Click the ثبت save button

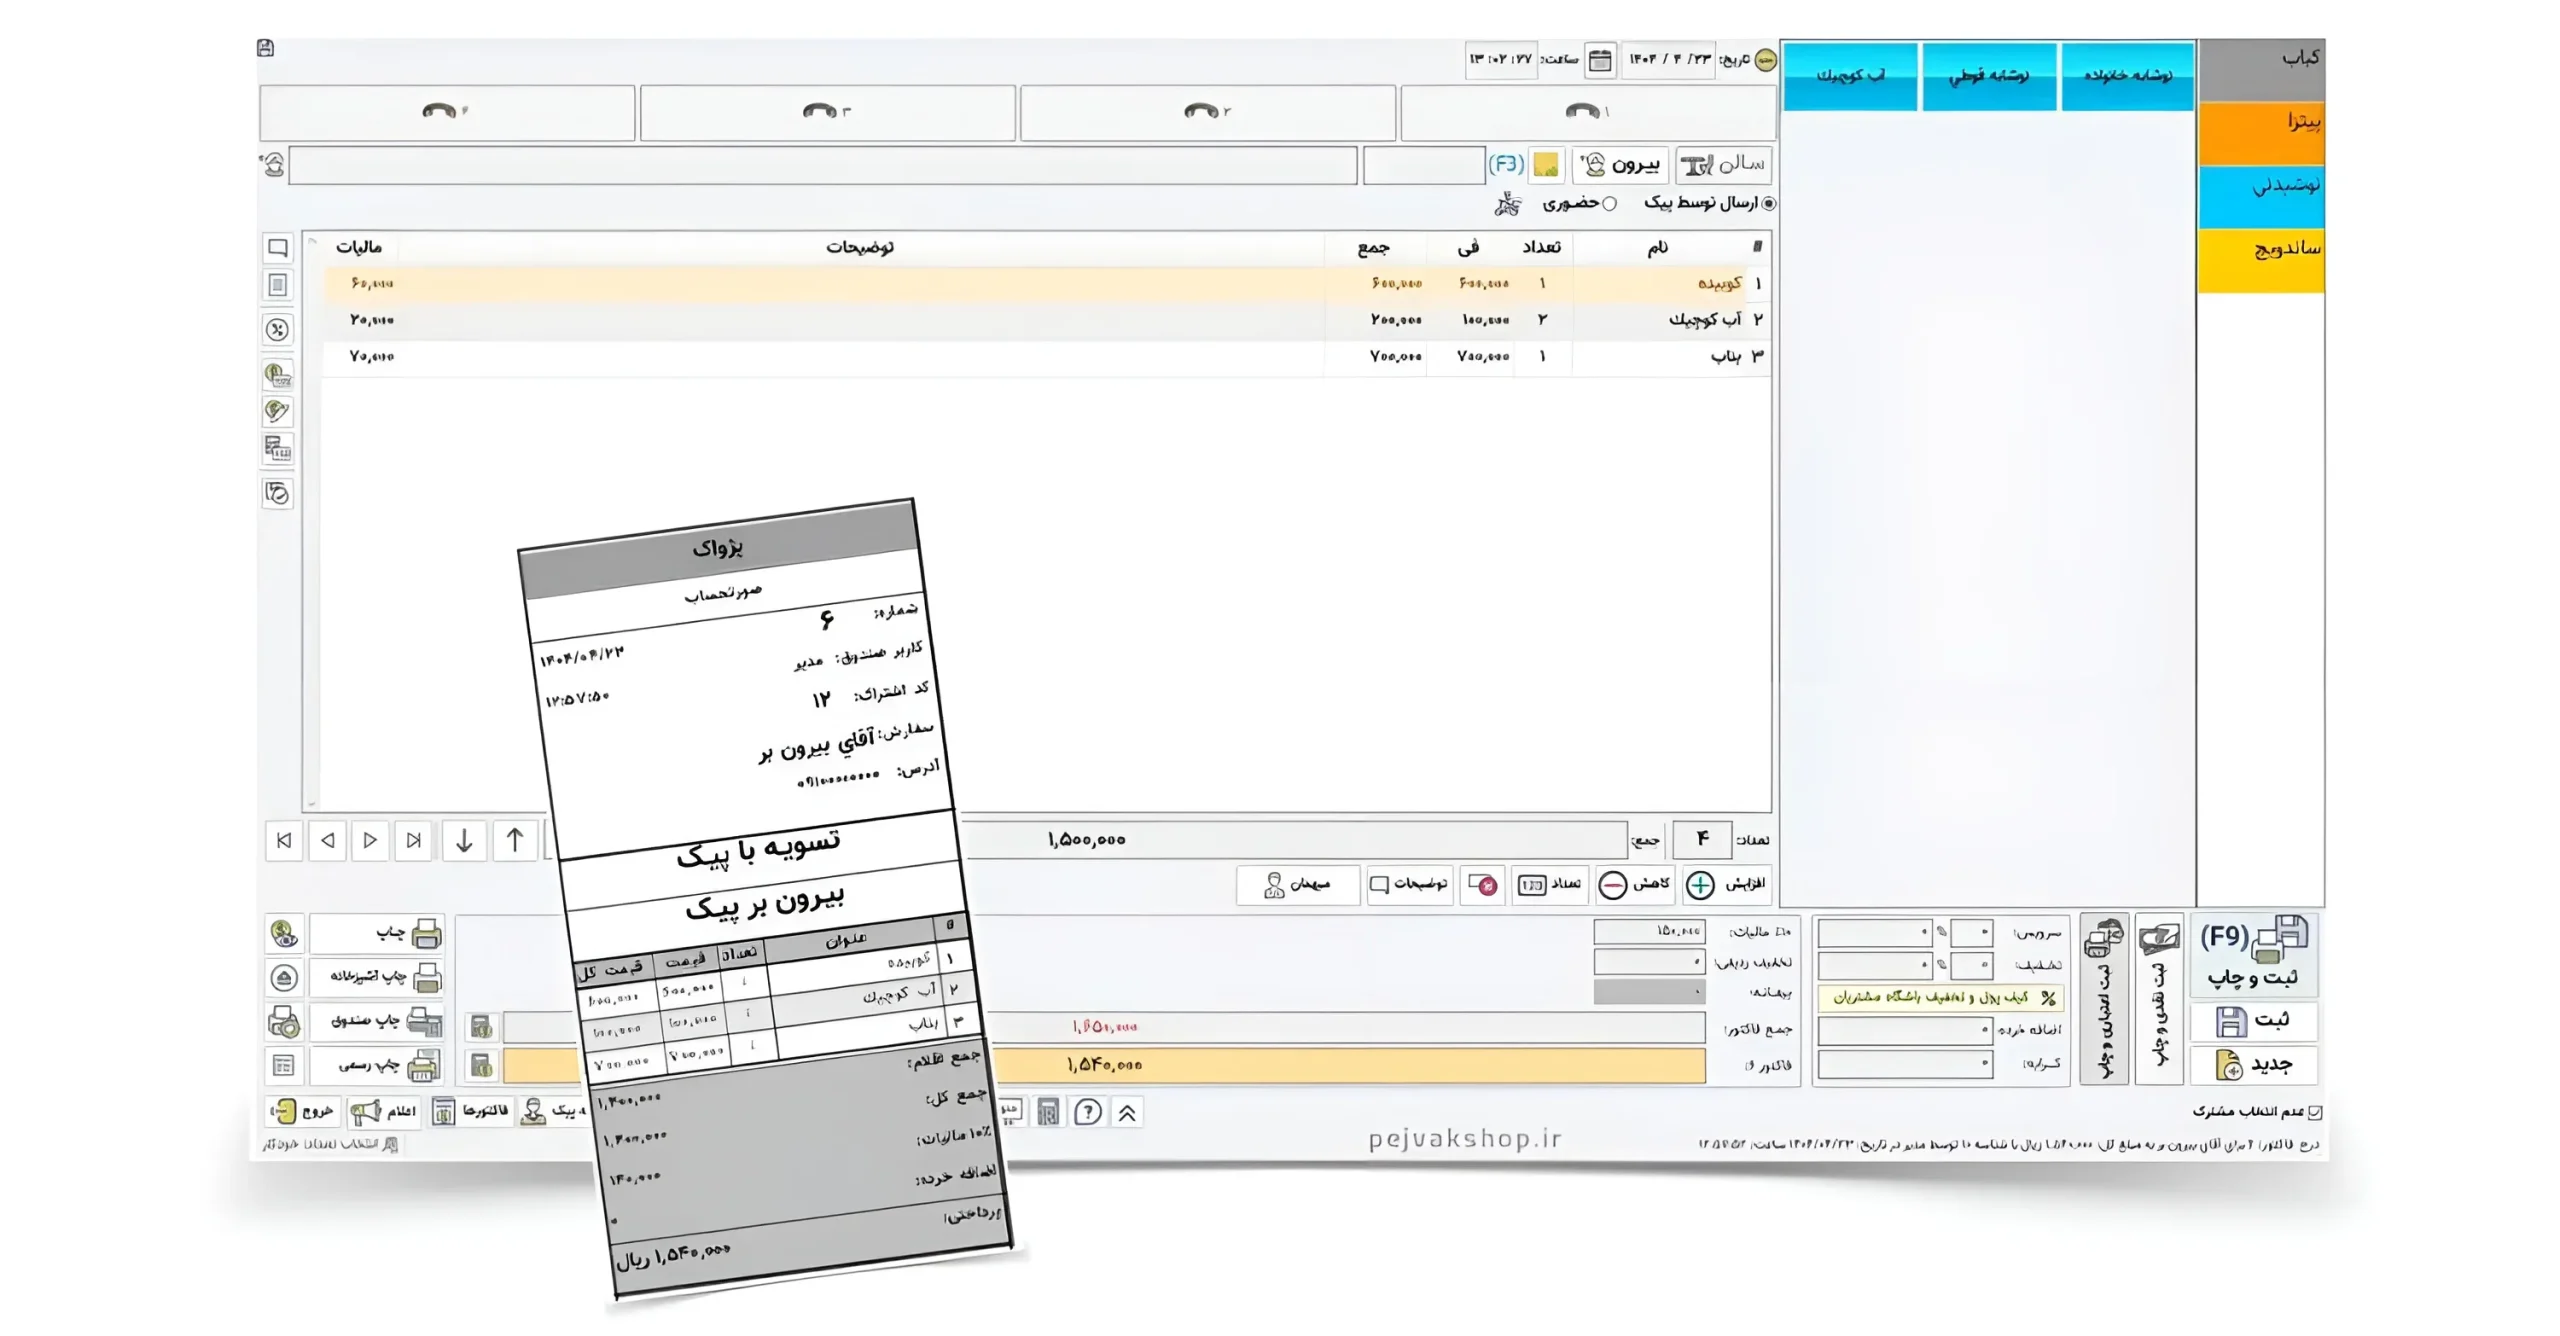2253,1021
